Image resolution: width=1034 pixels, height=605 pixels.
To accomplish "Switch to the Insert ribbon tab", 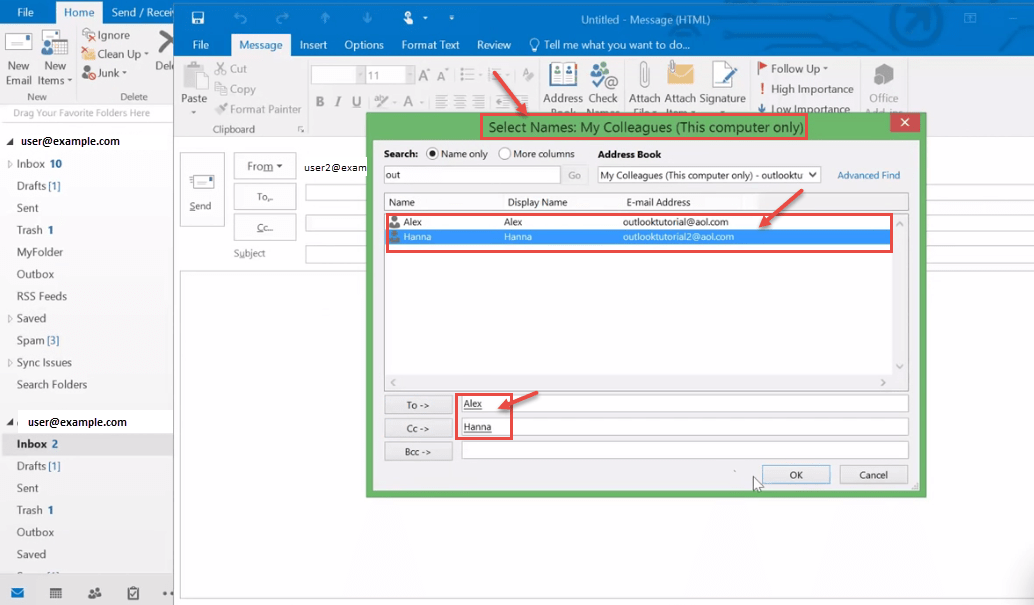I will click(312, 44).
